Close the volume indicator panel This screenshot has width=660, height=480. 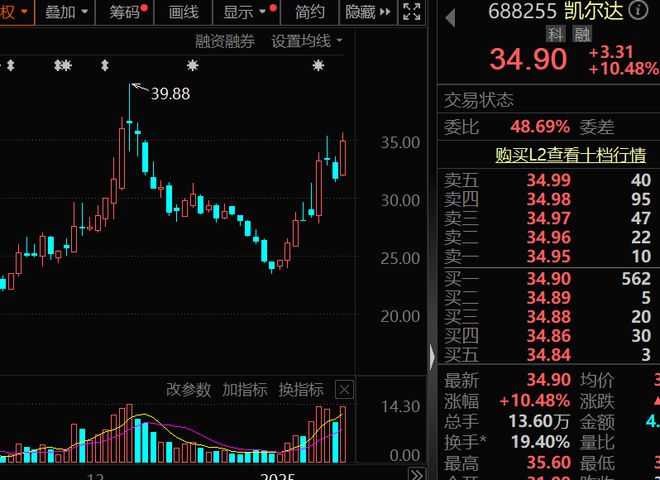pyautogui.click(x=344, y=390)
